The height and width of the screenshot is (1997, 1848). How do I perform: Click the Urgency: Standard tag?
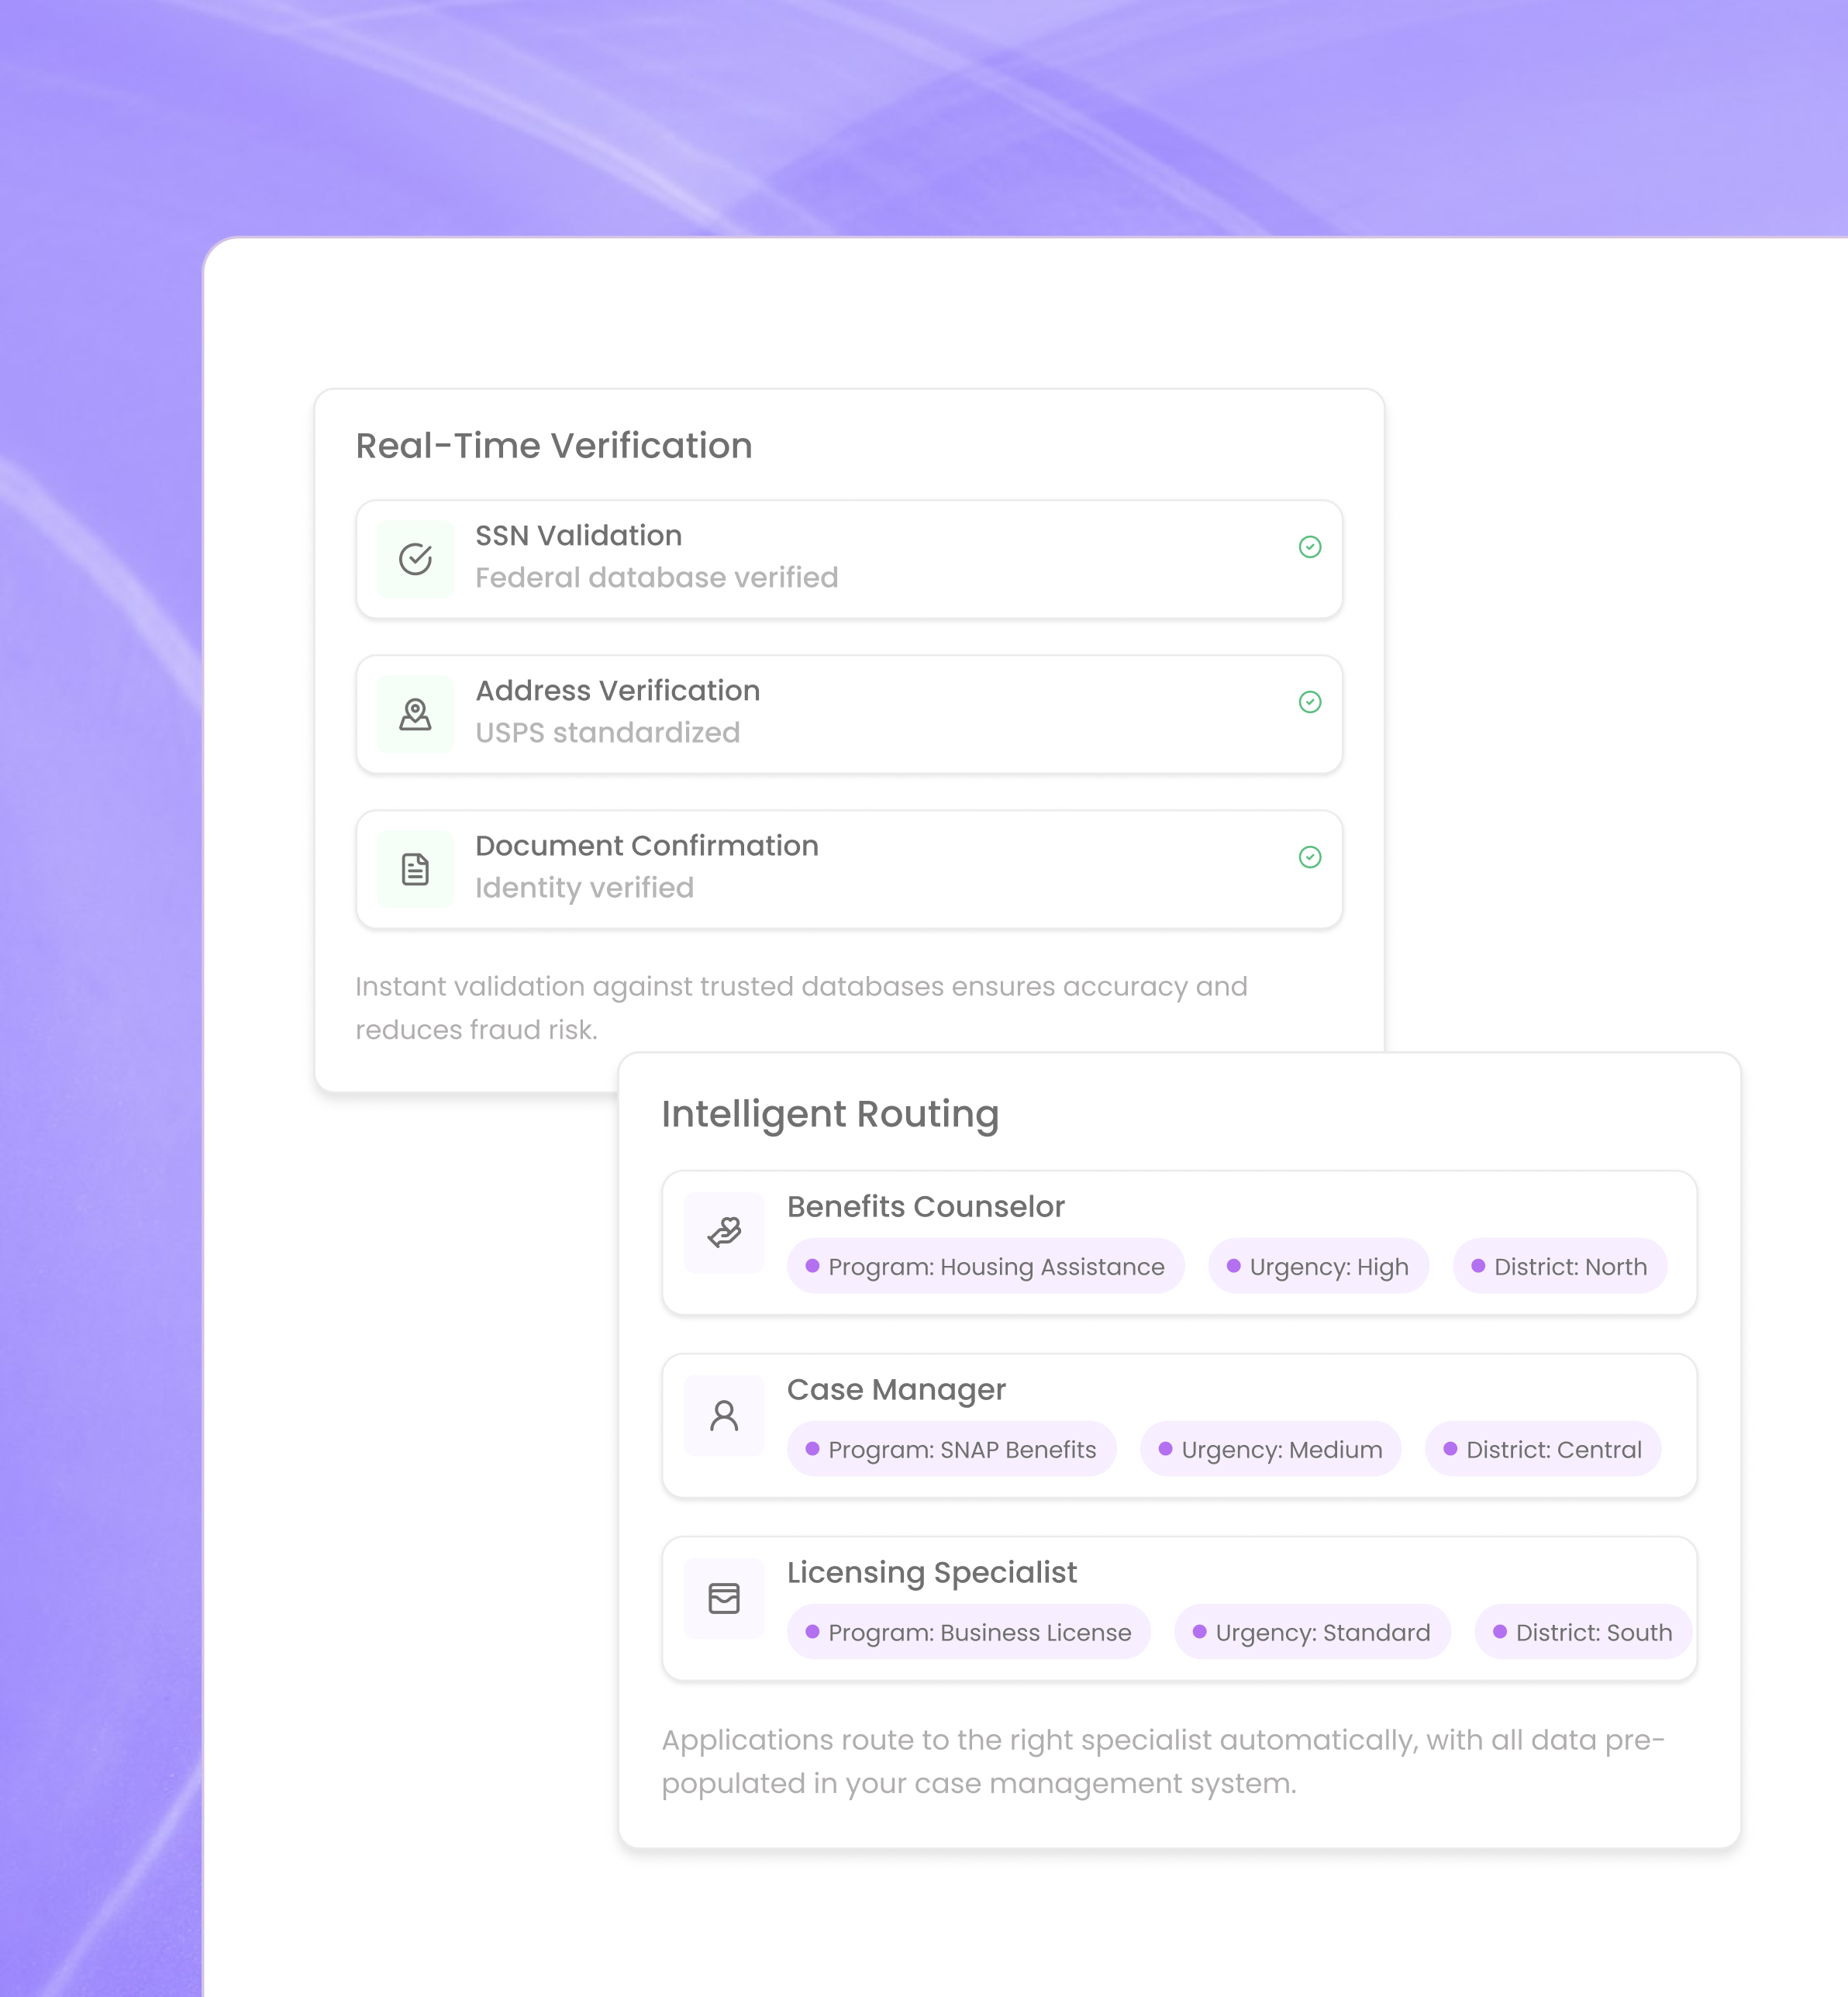[x=1311, y=1632]
